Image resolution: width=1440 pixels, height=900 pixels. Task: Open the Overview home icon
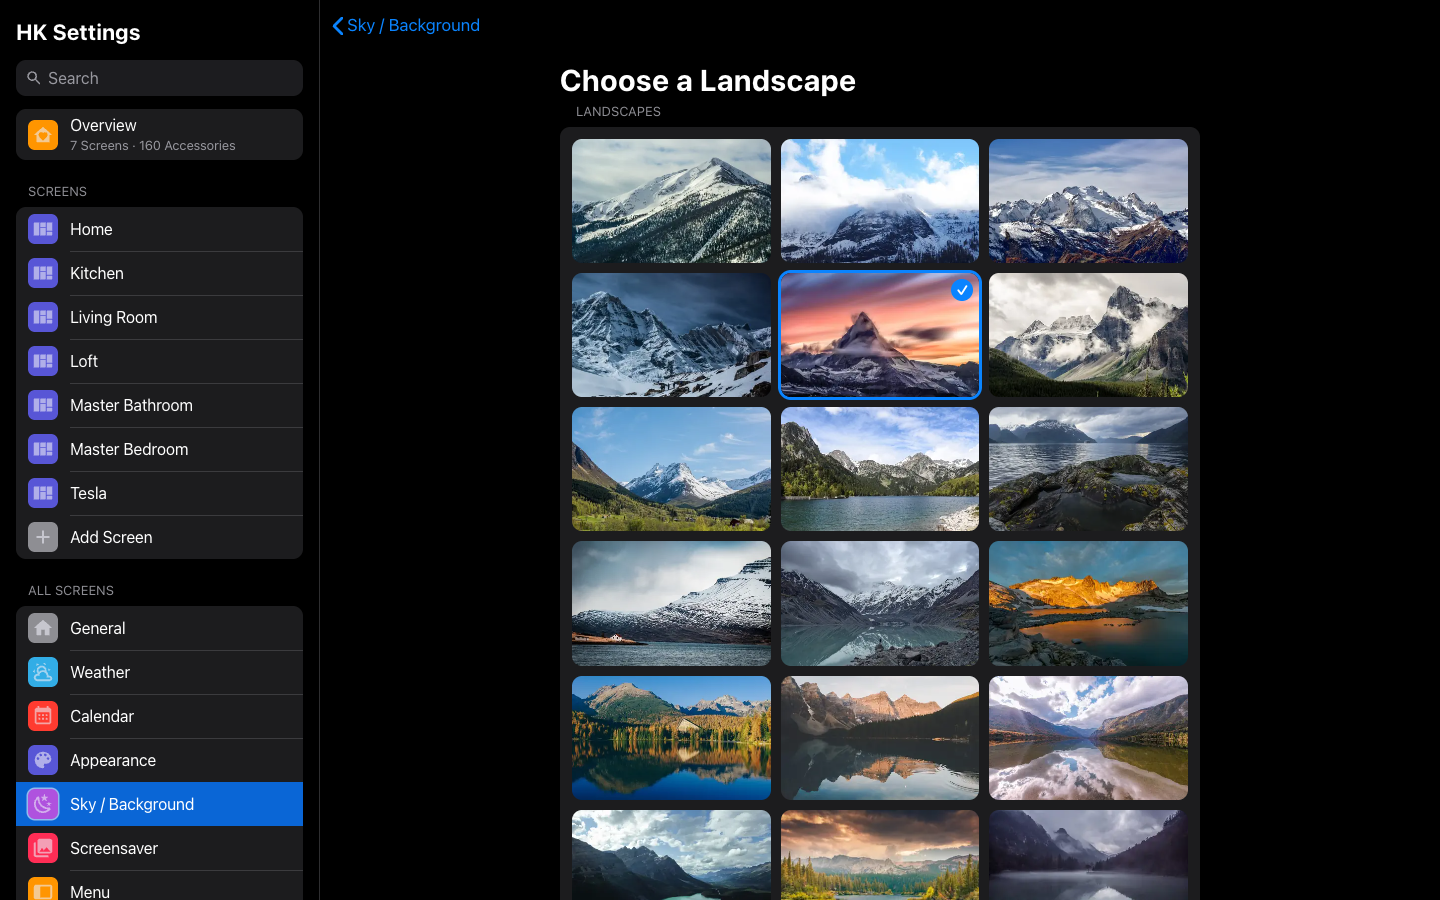coord(43,134)
